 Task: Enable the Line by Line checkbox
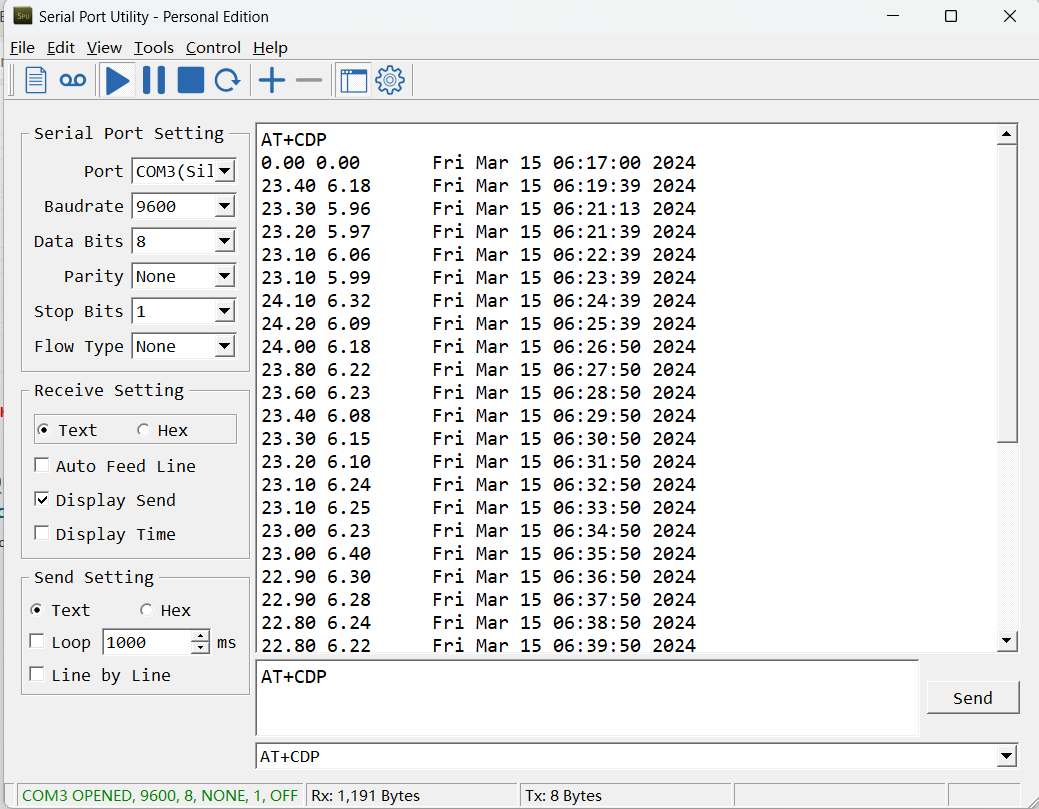click(x=37, y=674)
